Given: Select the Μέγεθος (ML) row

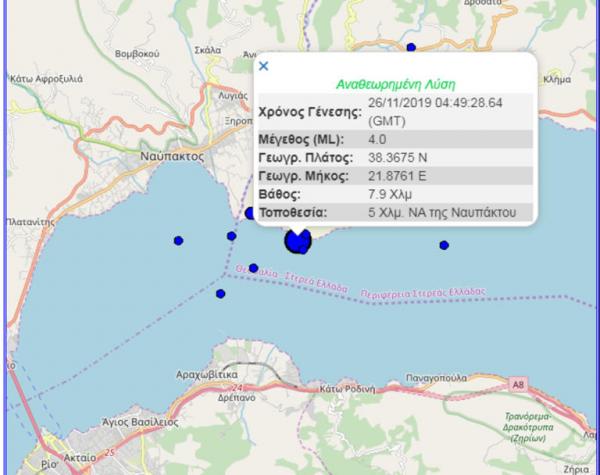Looking at the screenshot, I should tap(396, 139).
